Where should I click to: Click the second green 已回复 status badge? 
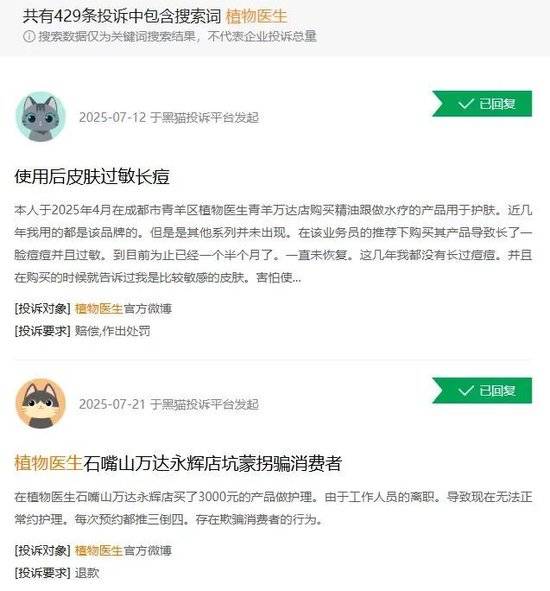(x=482, y=390)
